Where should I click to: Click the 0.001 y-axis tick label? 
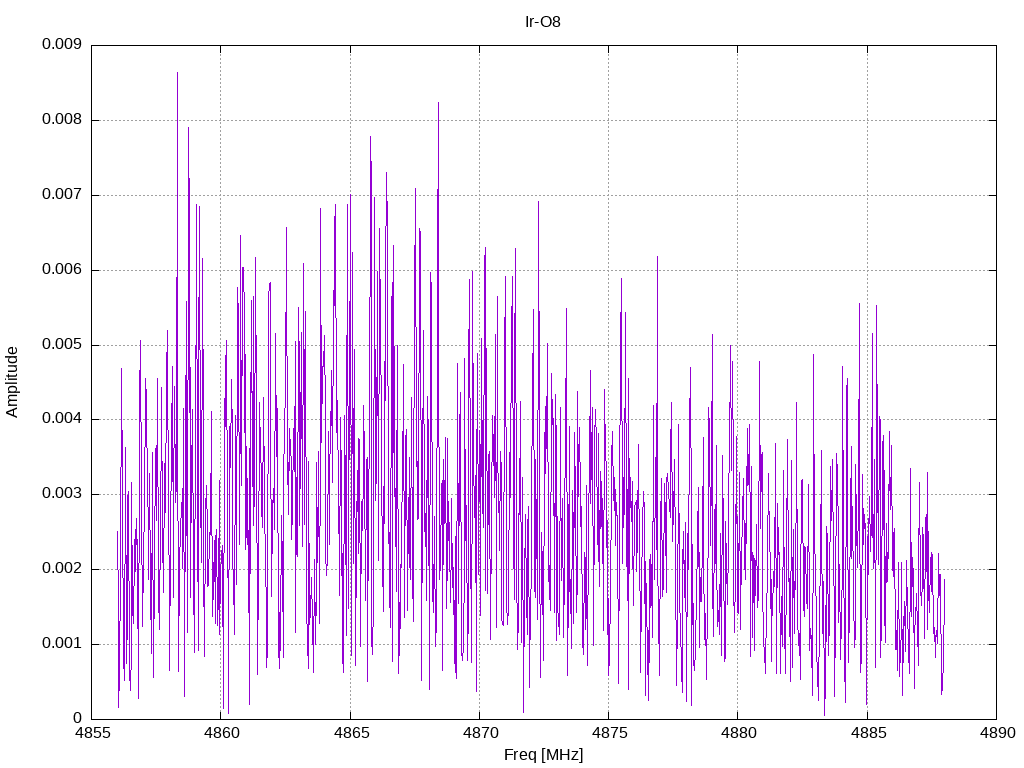click(x=62, y=643)
